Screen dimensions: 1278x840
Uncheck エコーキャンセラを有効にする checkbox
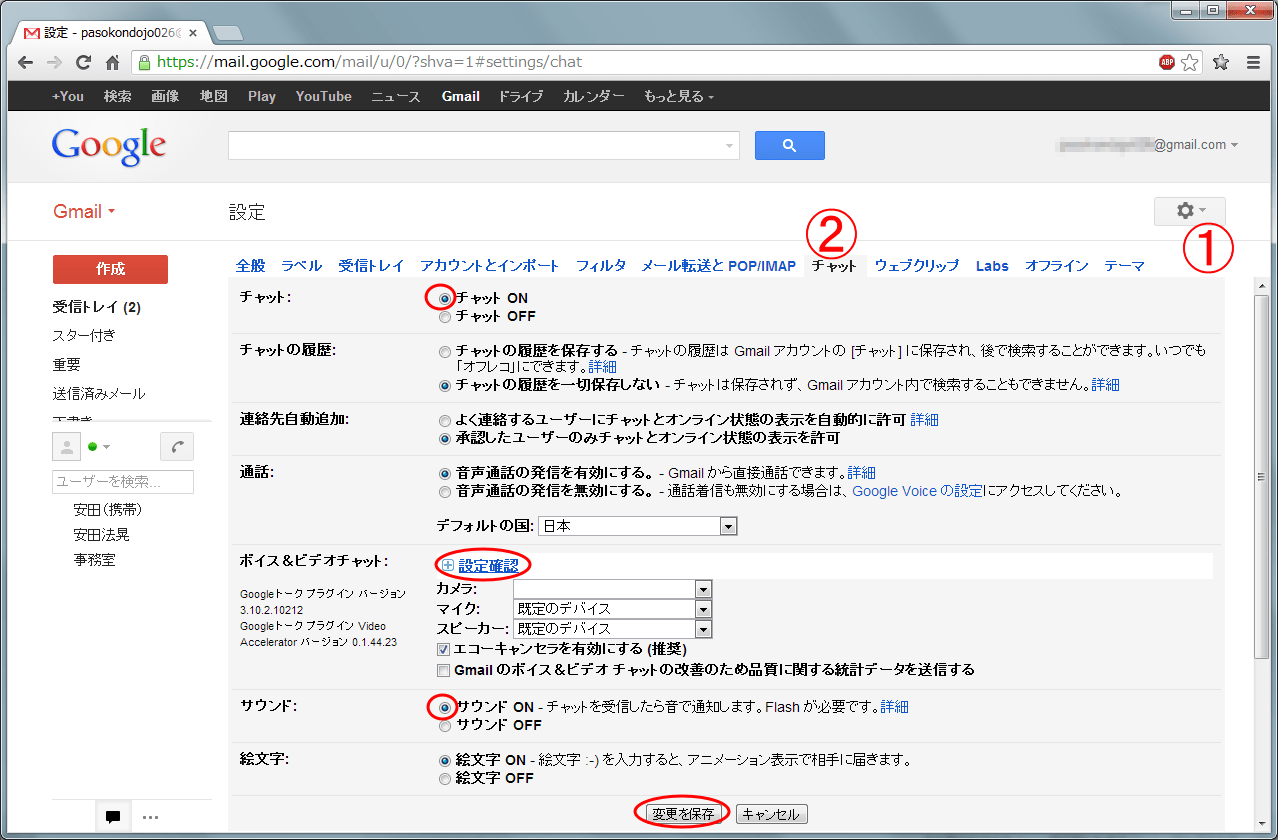[x=444, y=649]
